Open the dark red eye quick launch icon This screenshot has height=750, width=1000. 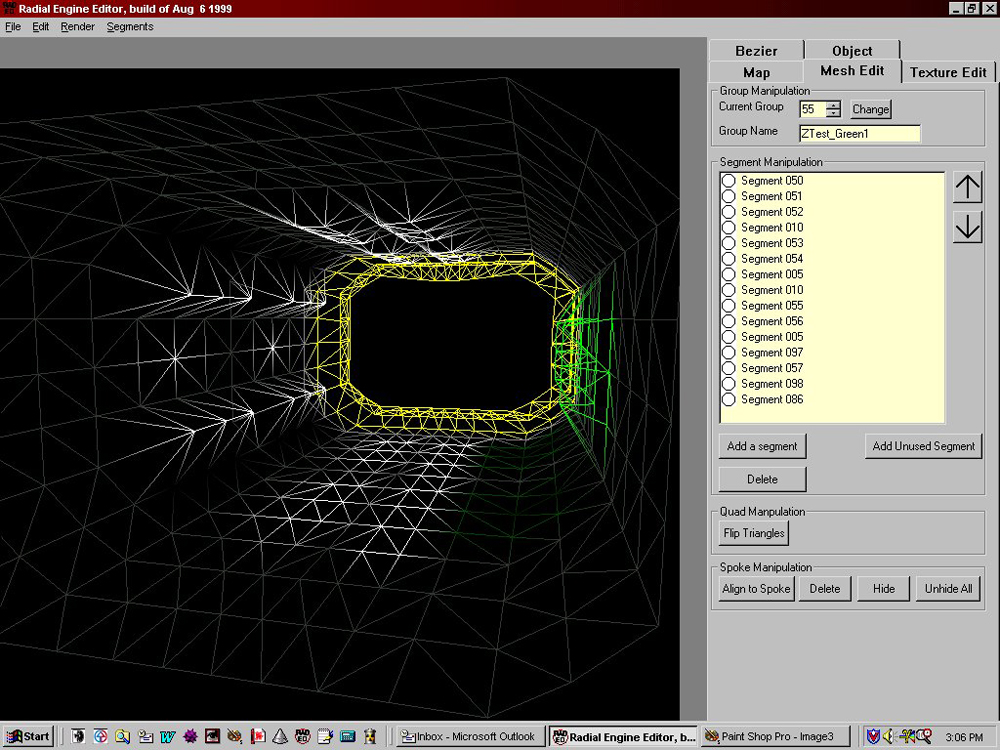click(x=212, y=737)
